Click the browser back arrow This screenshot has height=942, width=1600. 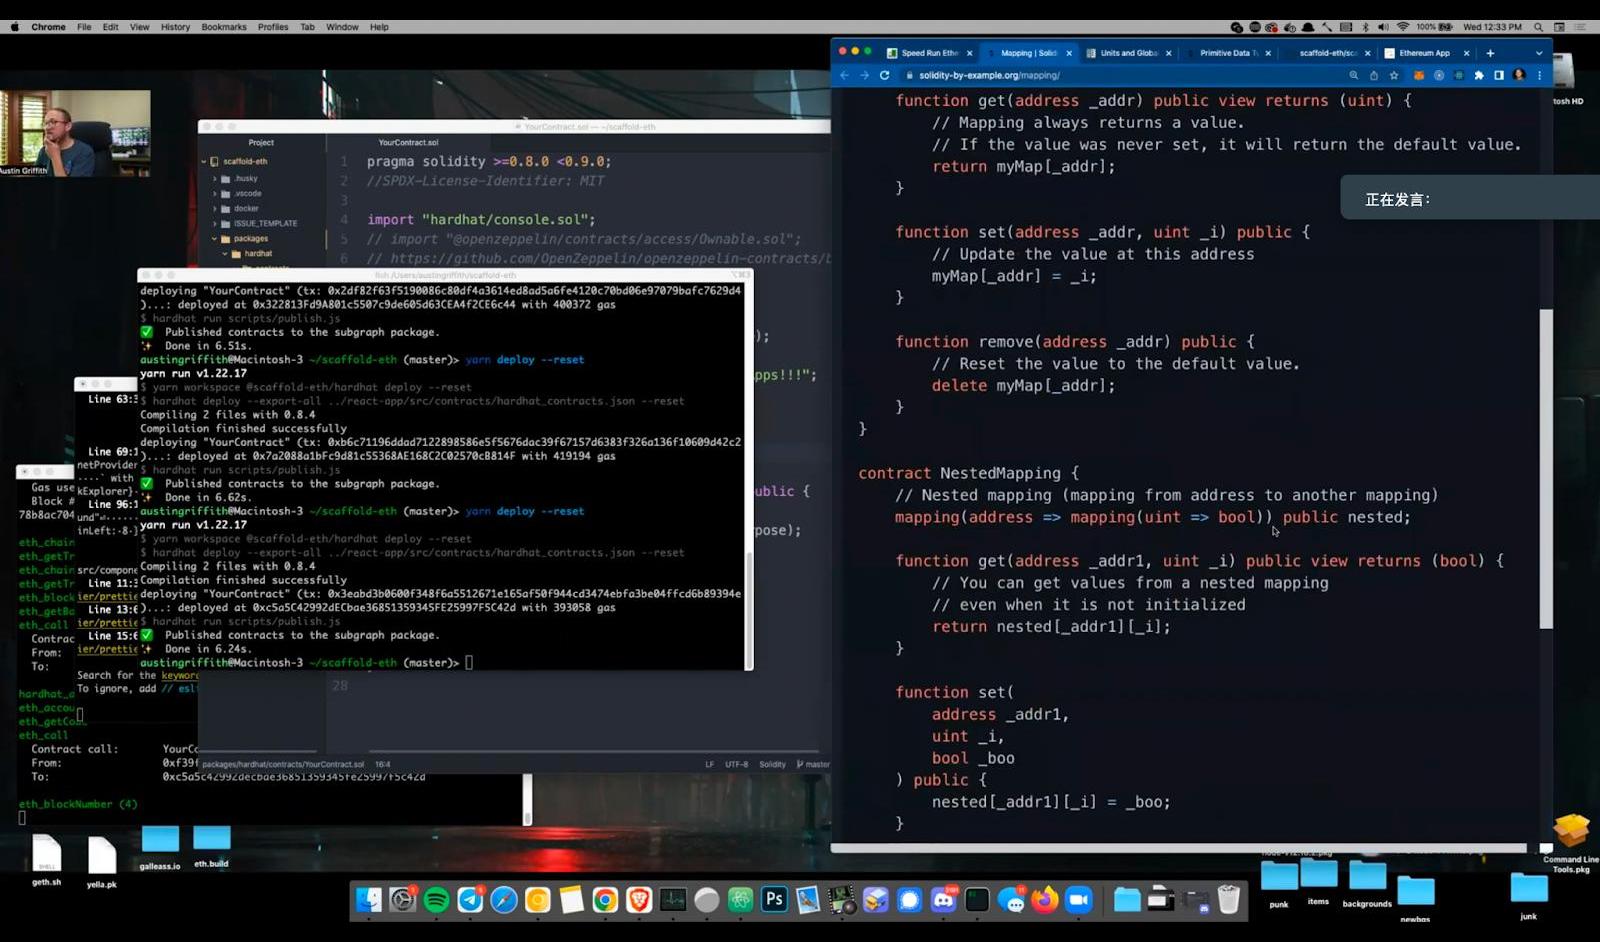point(844,75)
